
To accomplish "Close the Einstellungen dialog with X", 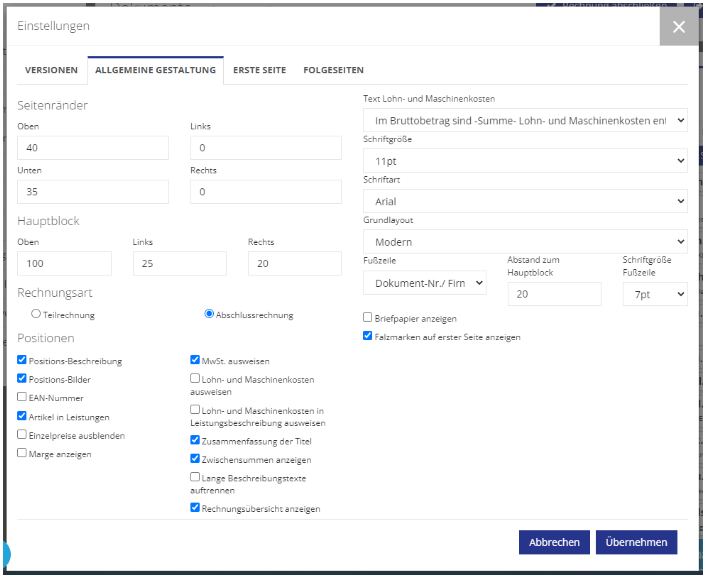I will 680,27.
